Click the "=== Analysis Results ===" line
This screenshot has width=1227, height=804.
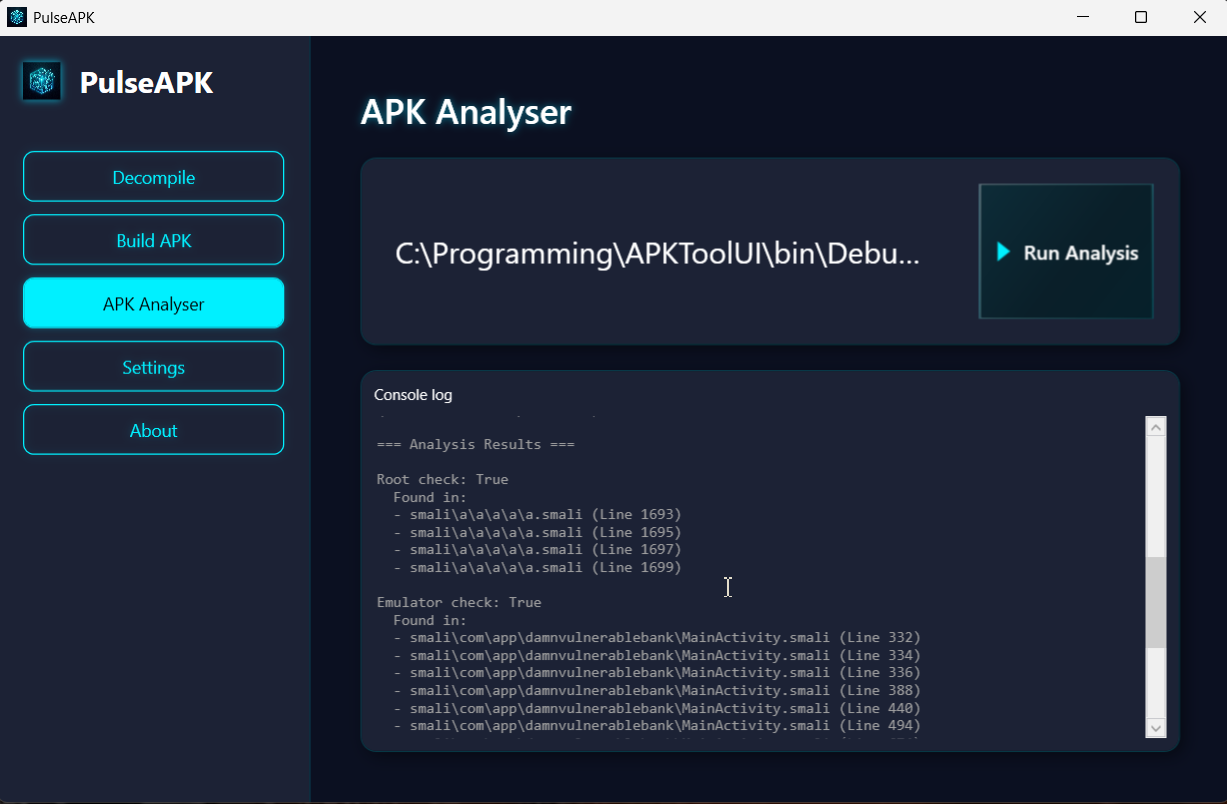[476, 444]
